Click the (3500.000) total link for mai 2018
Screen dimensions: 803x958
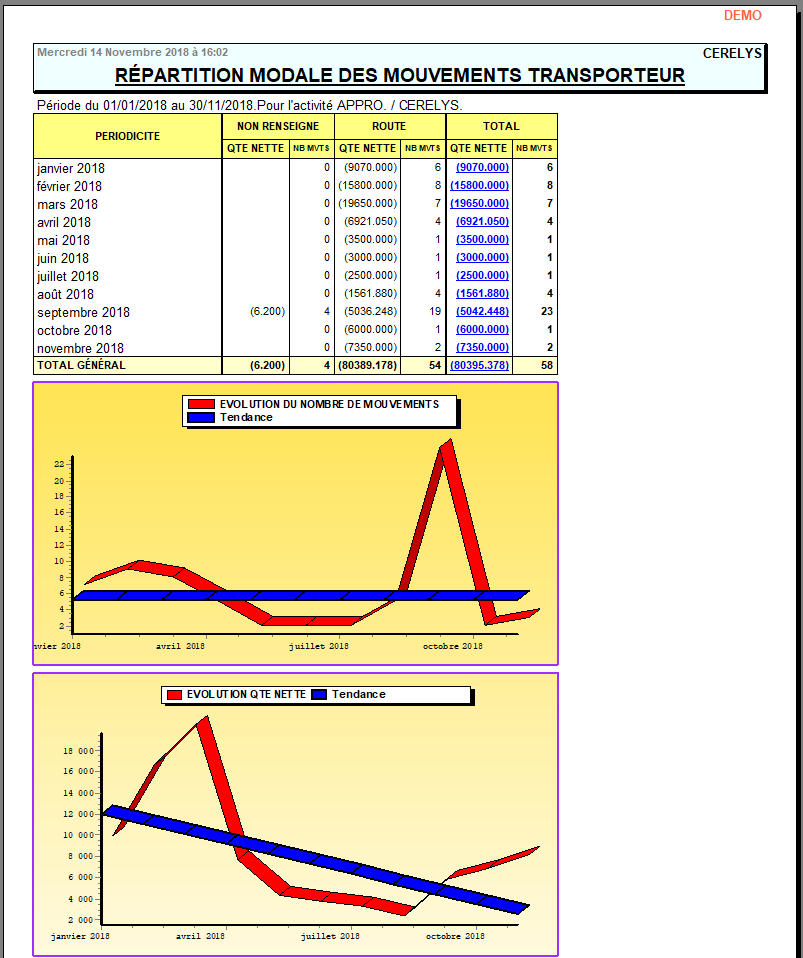tap(482, 240)
